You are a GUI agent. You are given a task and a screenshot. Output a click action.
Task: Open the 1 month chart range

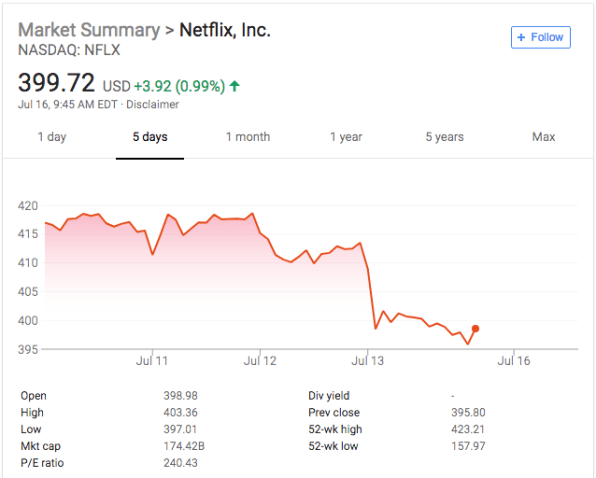(248, 137)
